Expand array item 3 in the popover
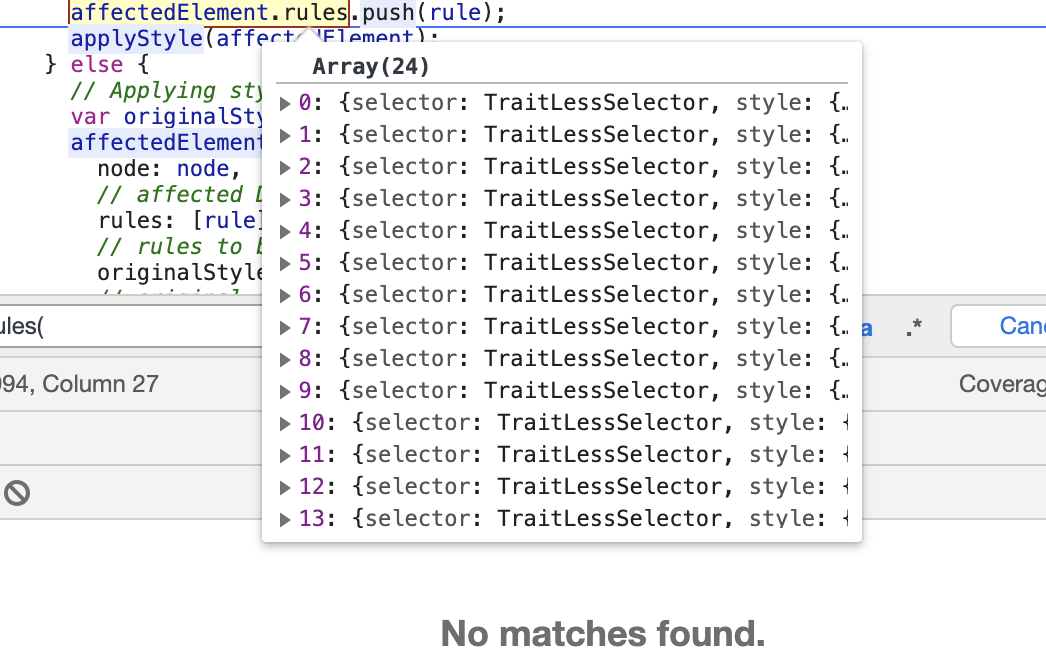 [285, 198]
